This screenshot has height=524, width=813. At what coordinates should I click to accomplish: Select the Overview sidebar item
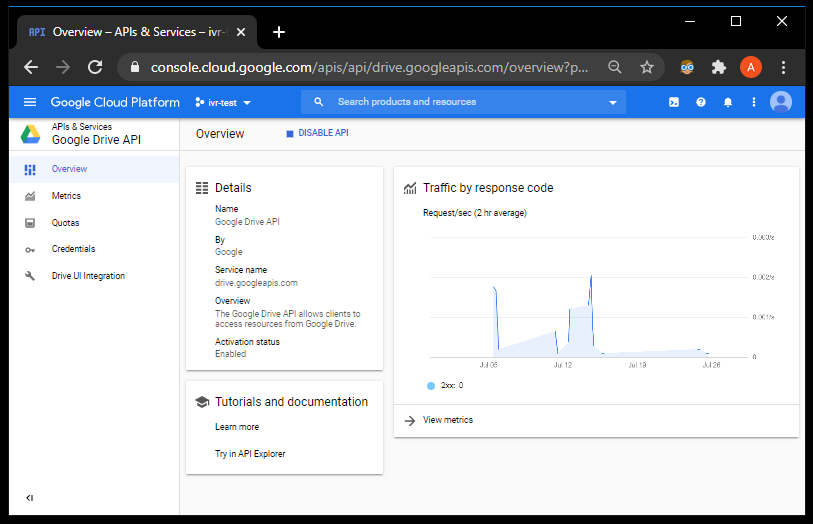click(x=94, y=169)
